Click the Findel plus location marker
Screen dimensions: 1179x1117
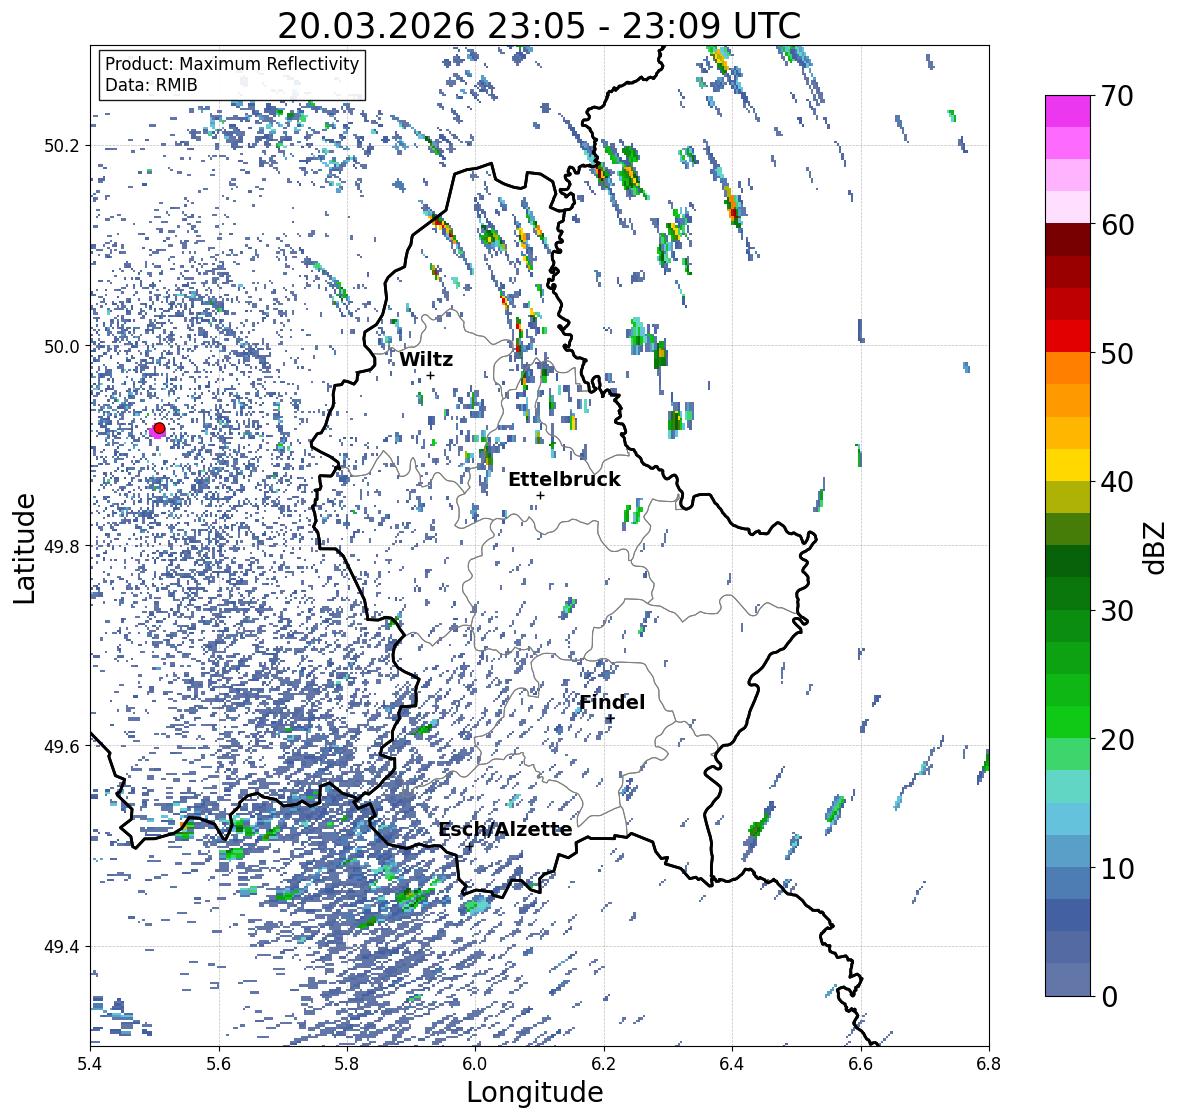tap(611, 719)
